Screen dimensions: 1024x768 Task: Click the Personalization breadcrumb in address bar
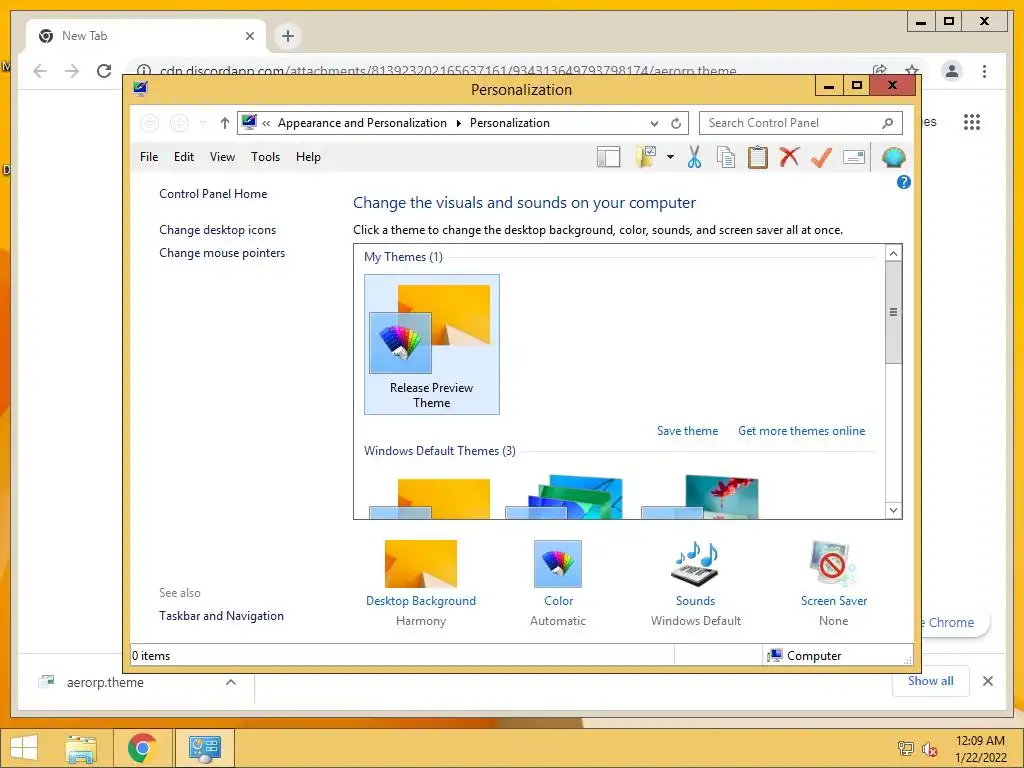tap(509, 123)
